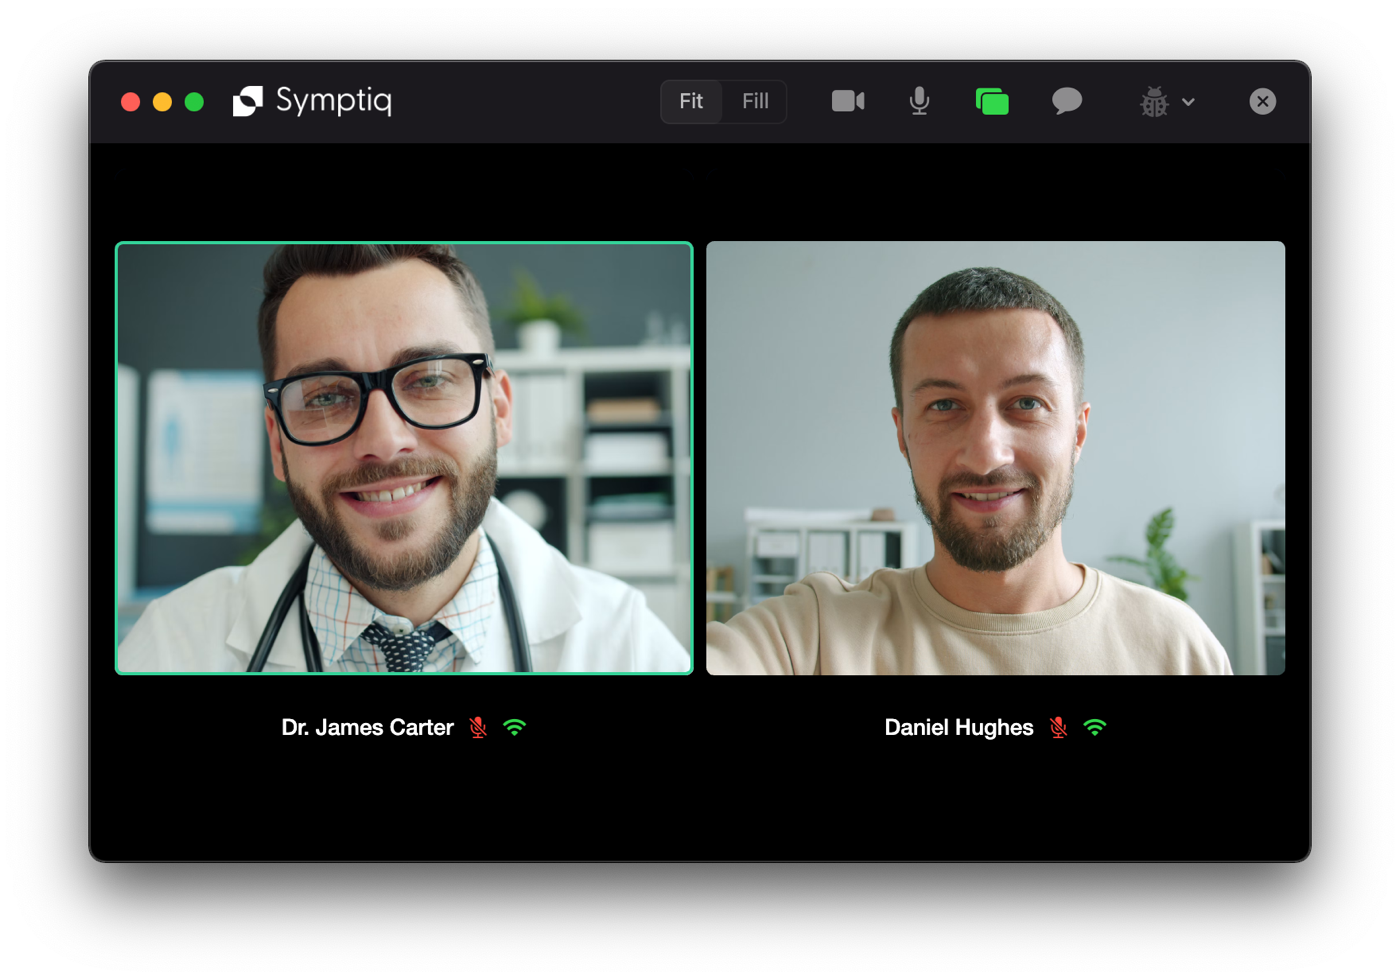Click Dr. James Carter's wifi signal icon
The height and width of the screenshot is (980, 1400).
click(x=514, y=727)
